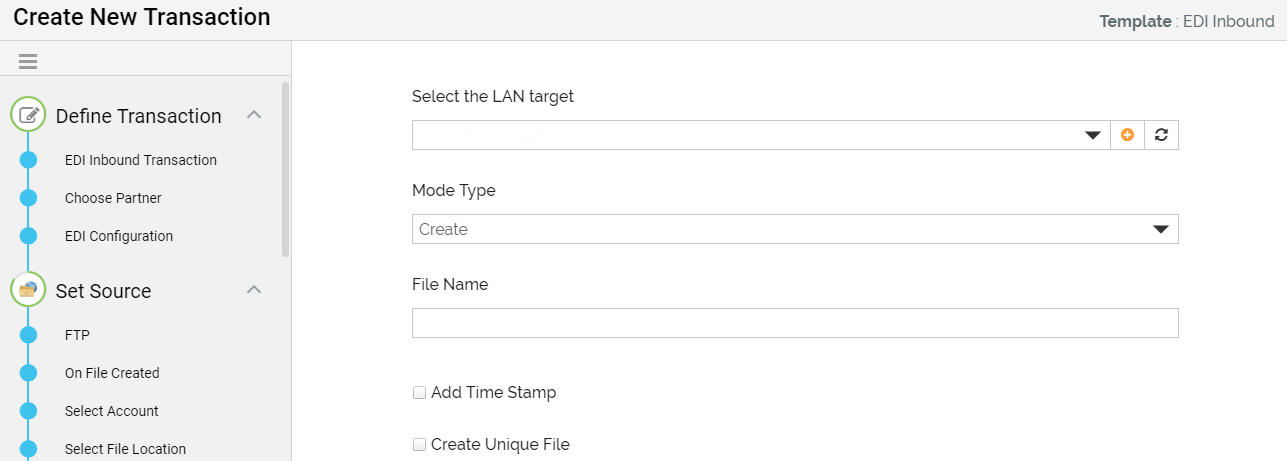The image size is (1287, 461).
Task: Click the sidebar vertical scrollbar
Action: tap(286, 170)
